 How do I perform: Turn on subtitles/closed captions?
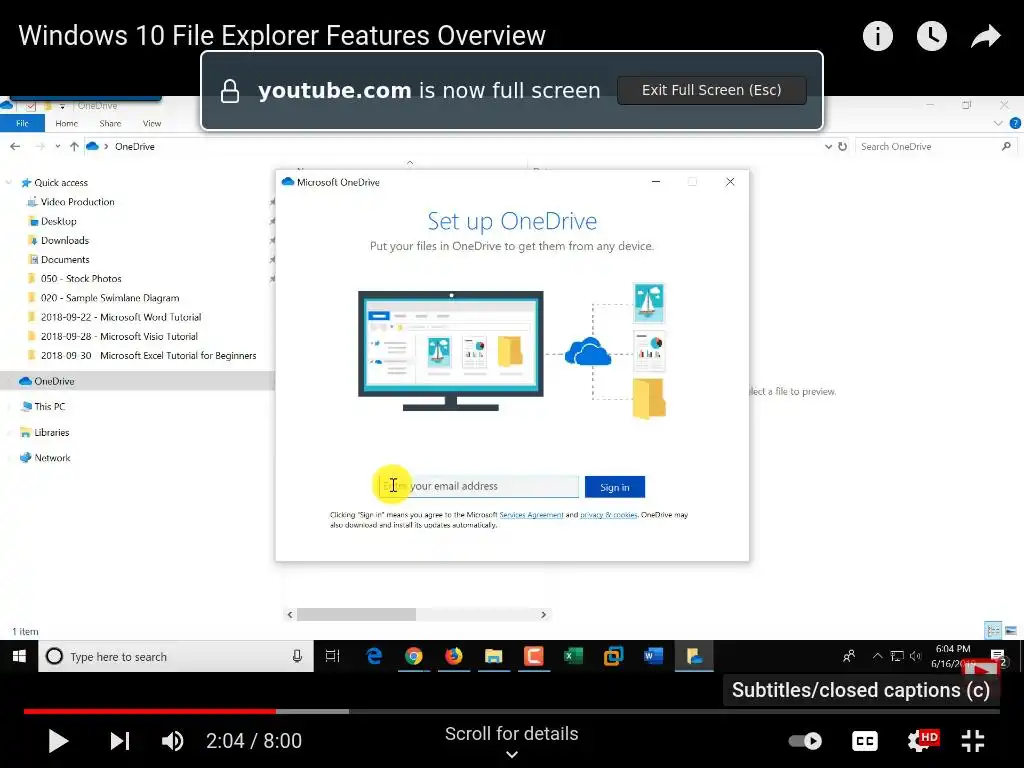coord(865,741)
